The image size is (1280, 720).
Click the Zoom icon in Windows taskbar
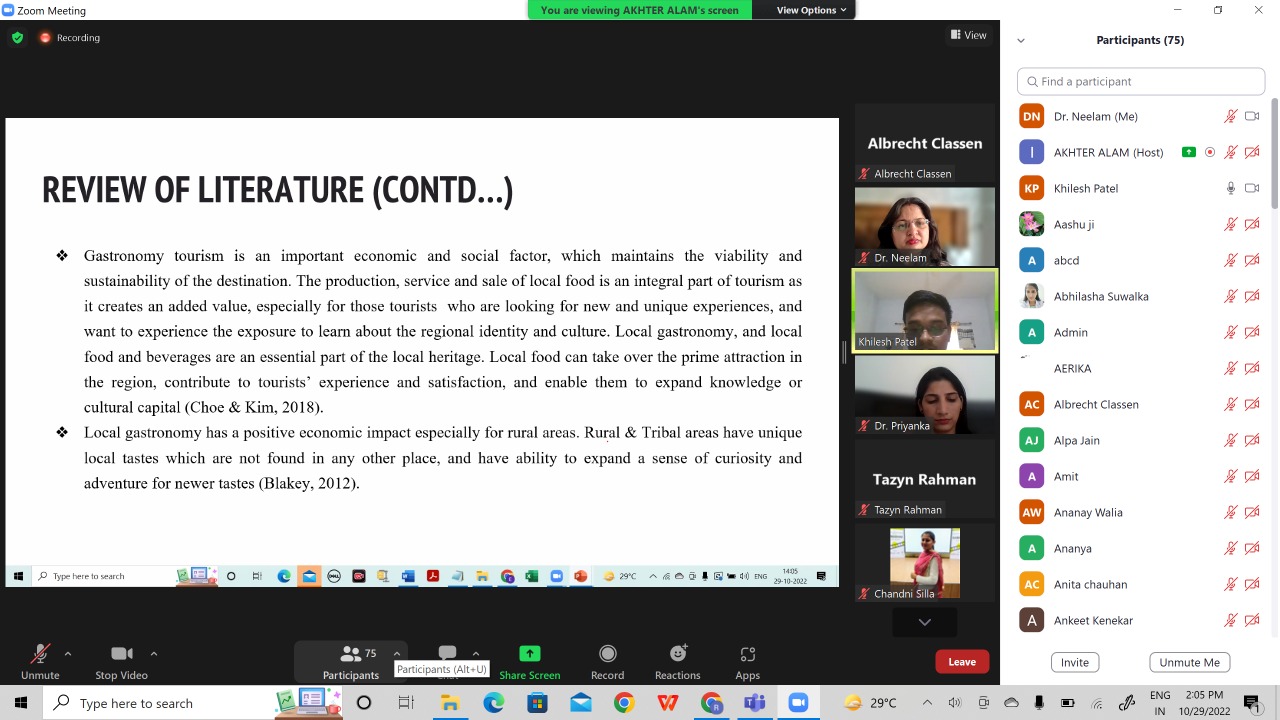(x=798, y=703)
